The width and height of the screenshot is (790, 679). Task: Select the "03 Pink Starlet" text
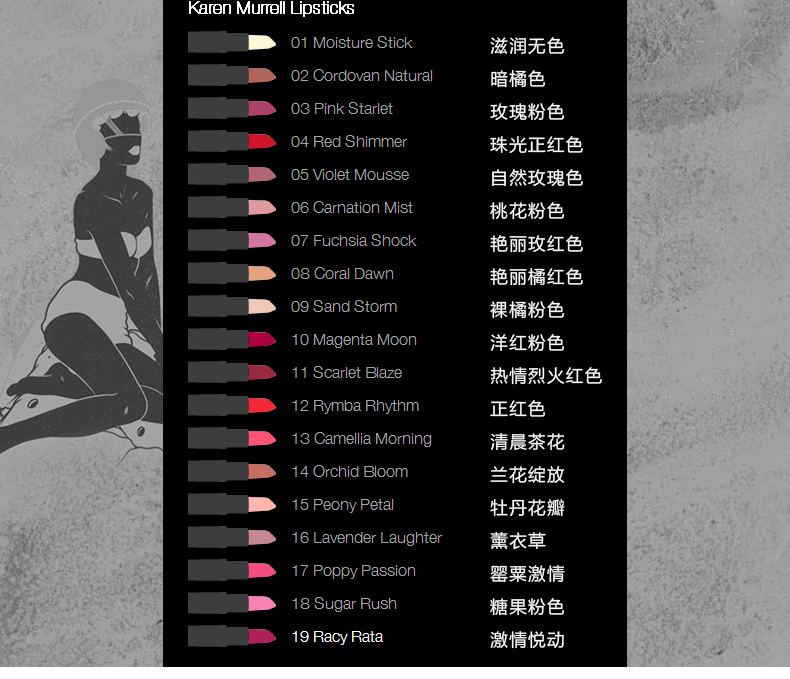coord(341,109)
